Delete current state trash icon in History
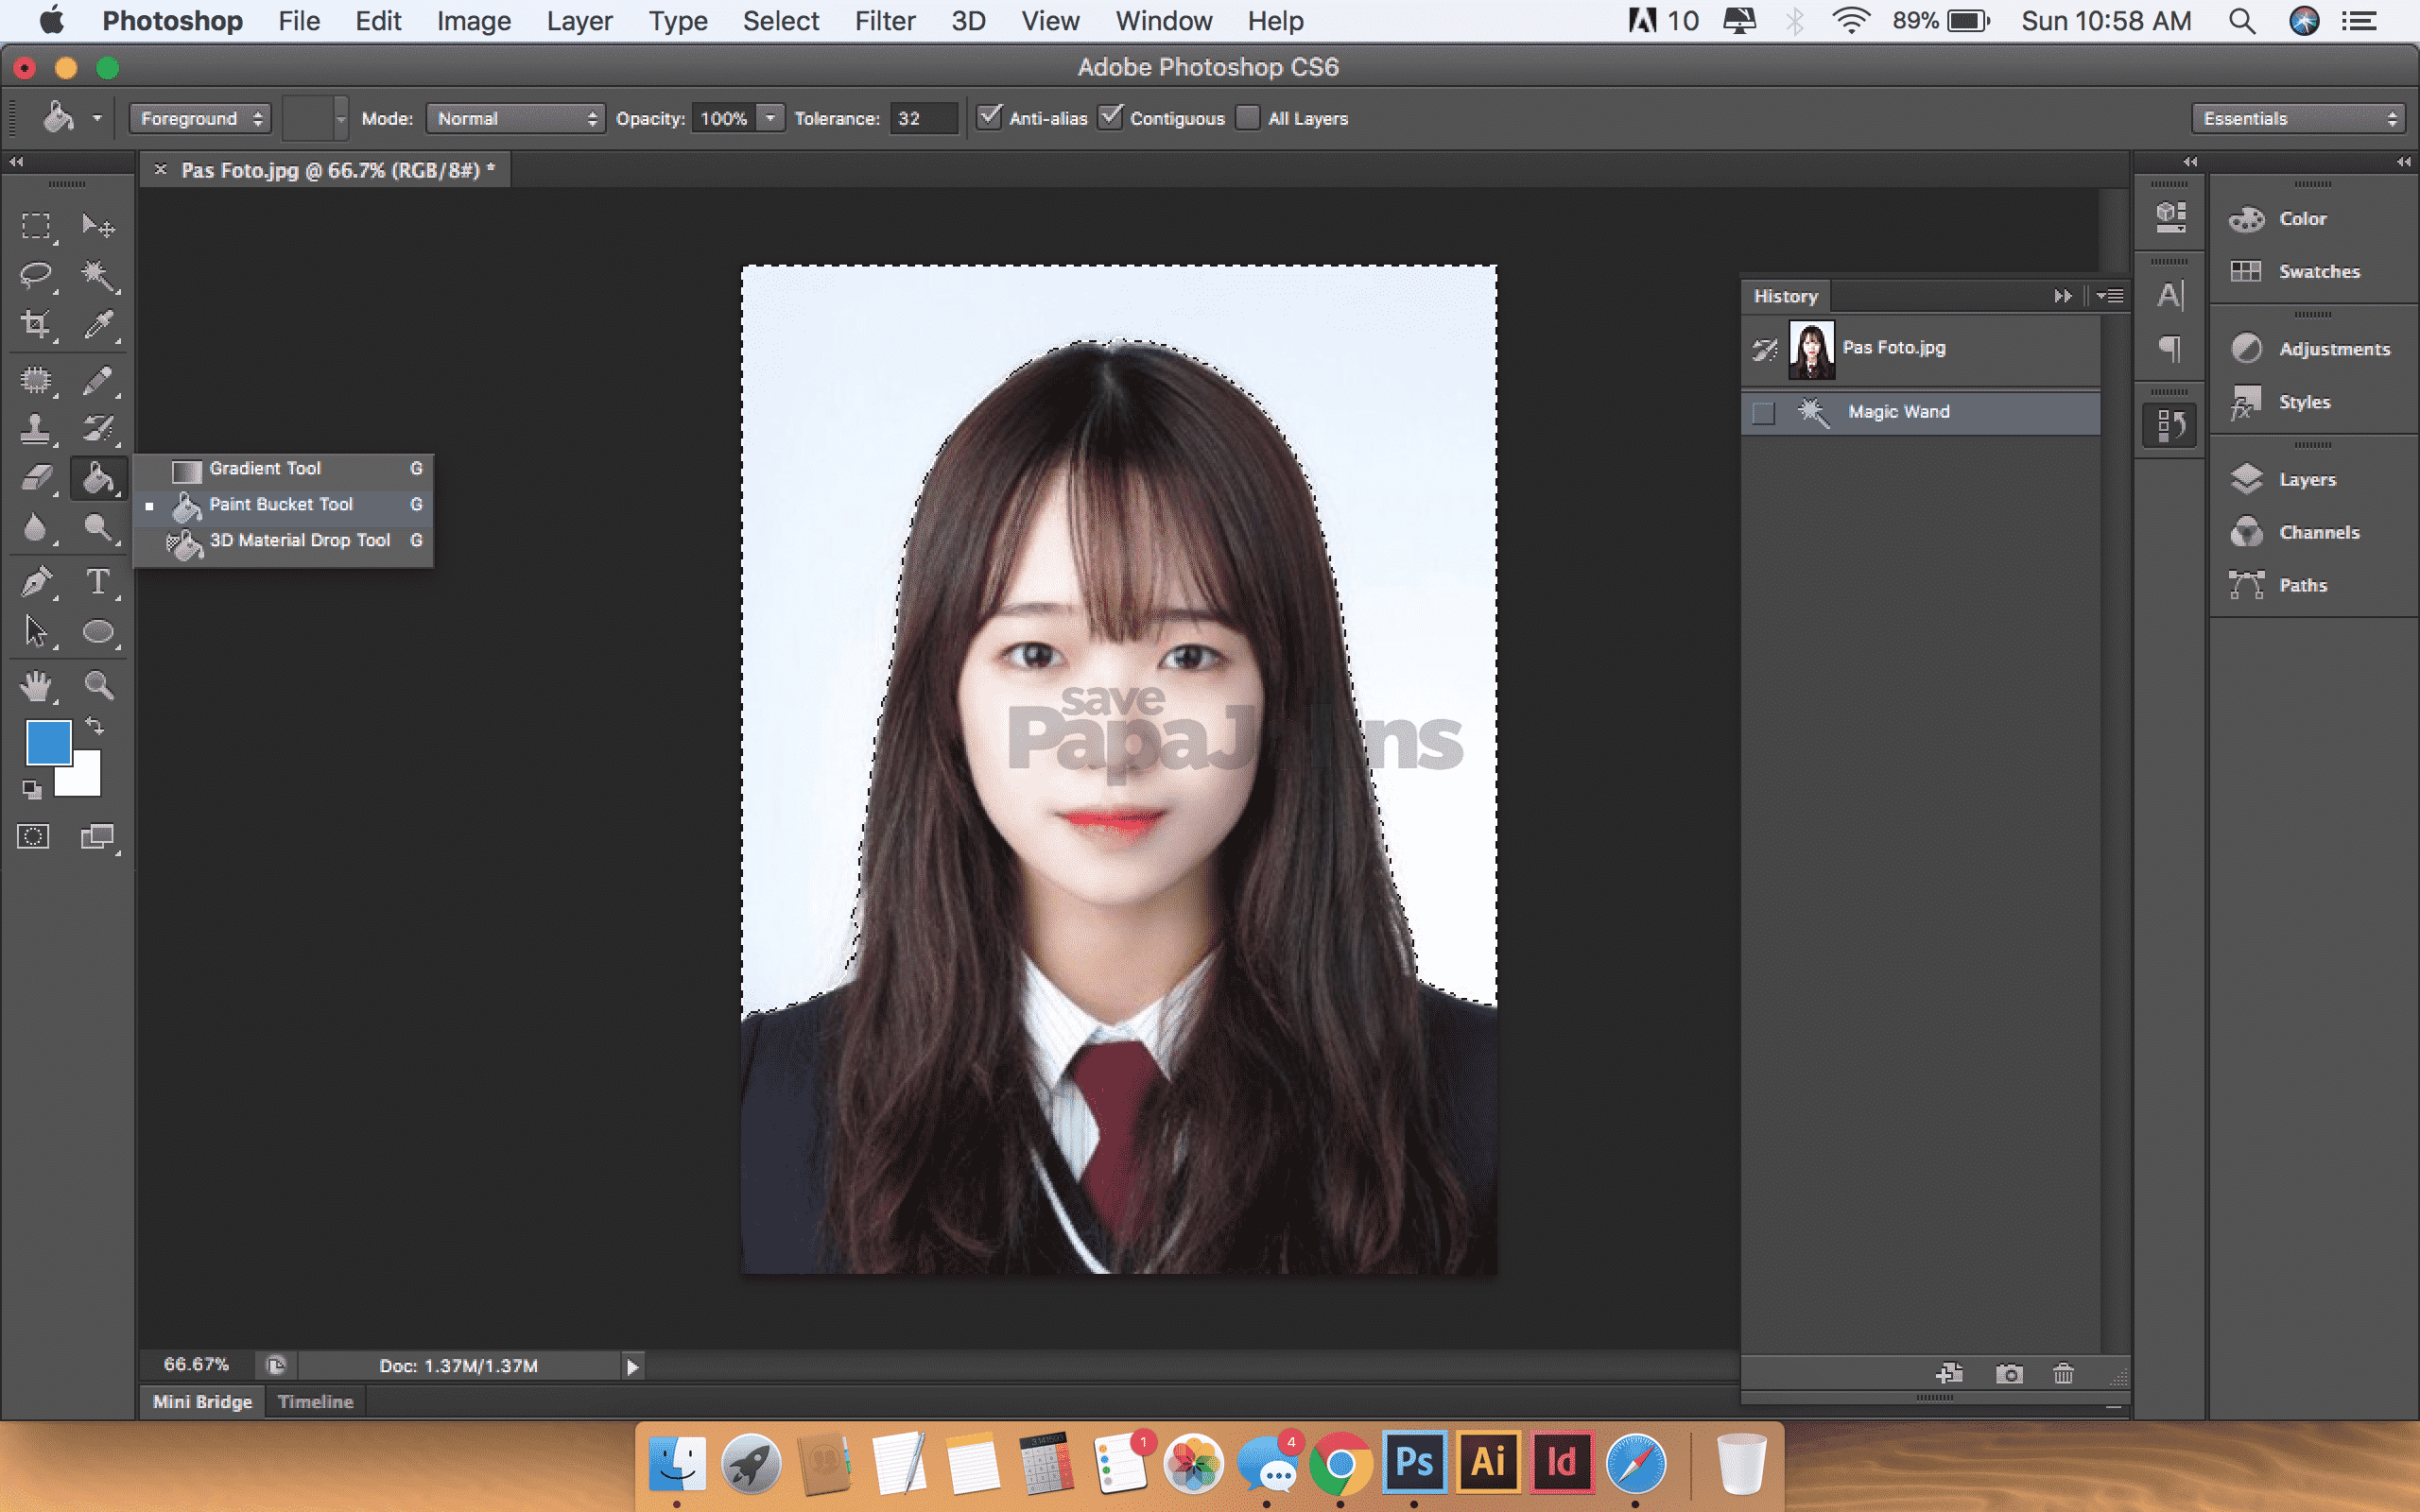The width and height of the screenshot is (2420, 1512). point(2063,1373)
